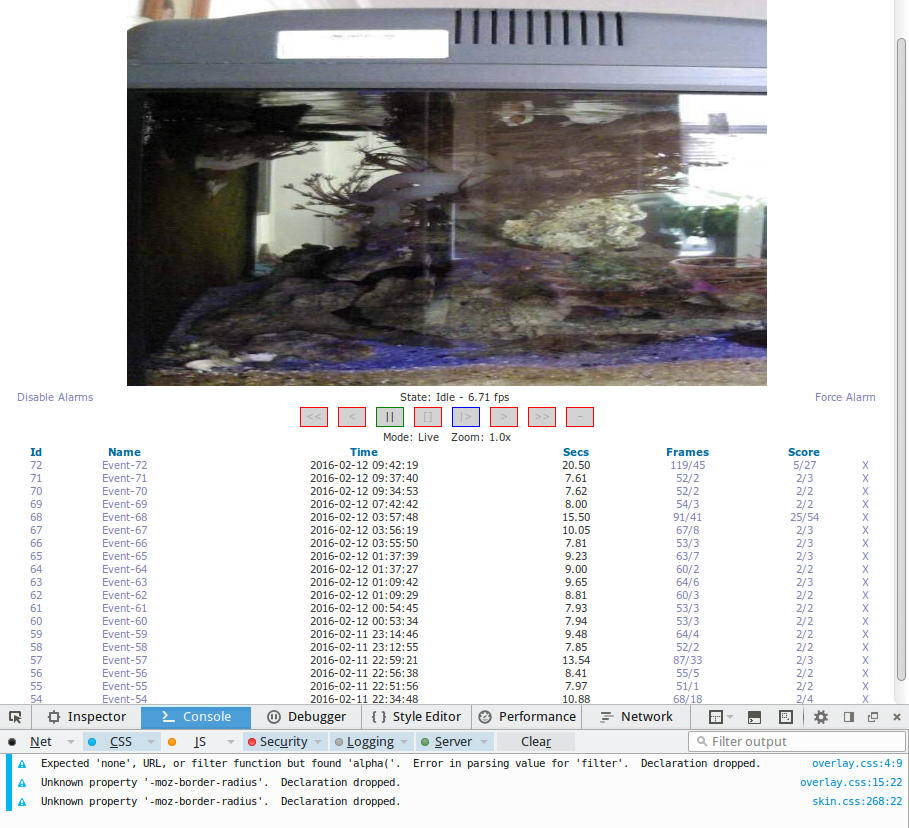Close the developer tools panel
The height and width of the screenshot is (828, 909).
[x=897, y=717]
